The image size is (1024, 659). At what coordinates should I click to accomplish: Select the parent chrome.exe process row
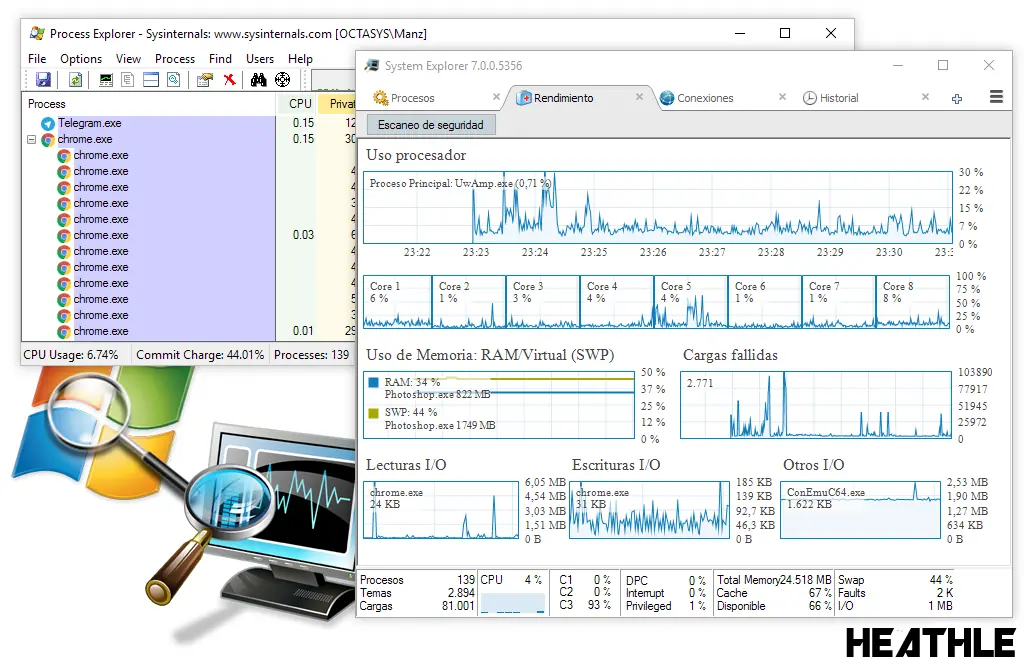[189, 139]
